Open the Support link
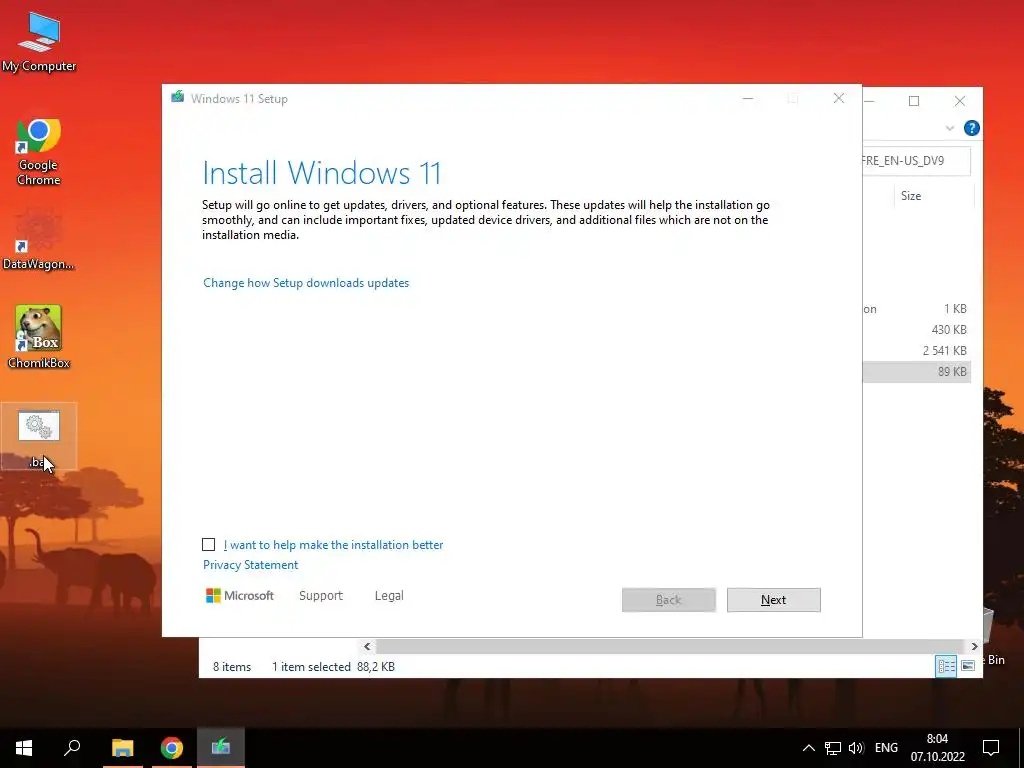1024x768 pixels. click(x=321, y=596)
